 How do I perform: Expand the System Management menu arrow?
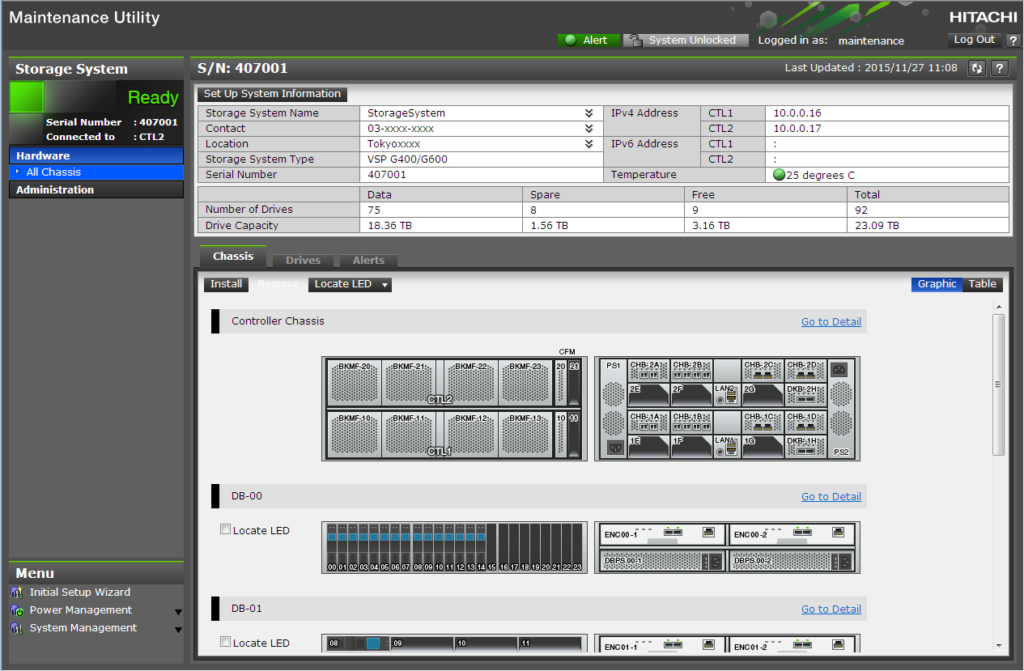[178, 629]
